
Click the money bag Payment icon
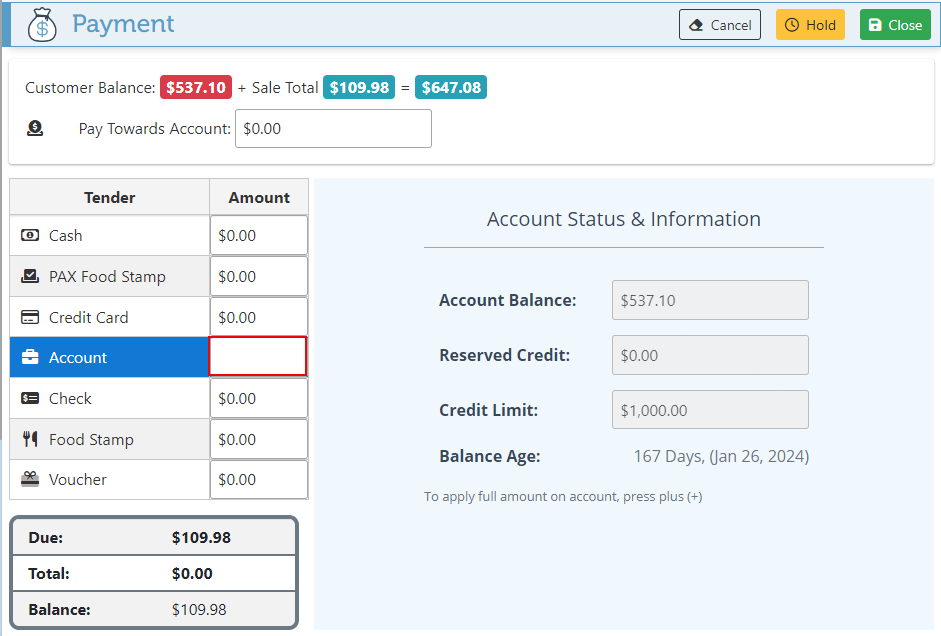42,25
